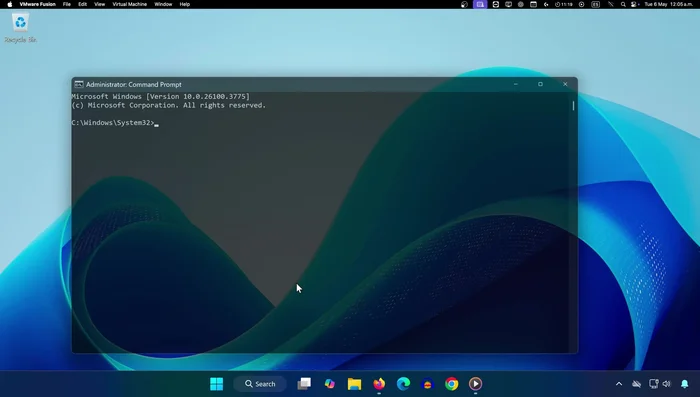This screenshot has width=700, height=397.
Task: Click the Microsoft Windows version text line
Action: coord(160,96)
